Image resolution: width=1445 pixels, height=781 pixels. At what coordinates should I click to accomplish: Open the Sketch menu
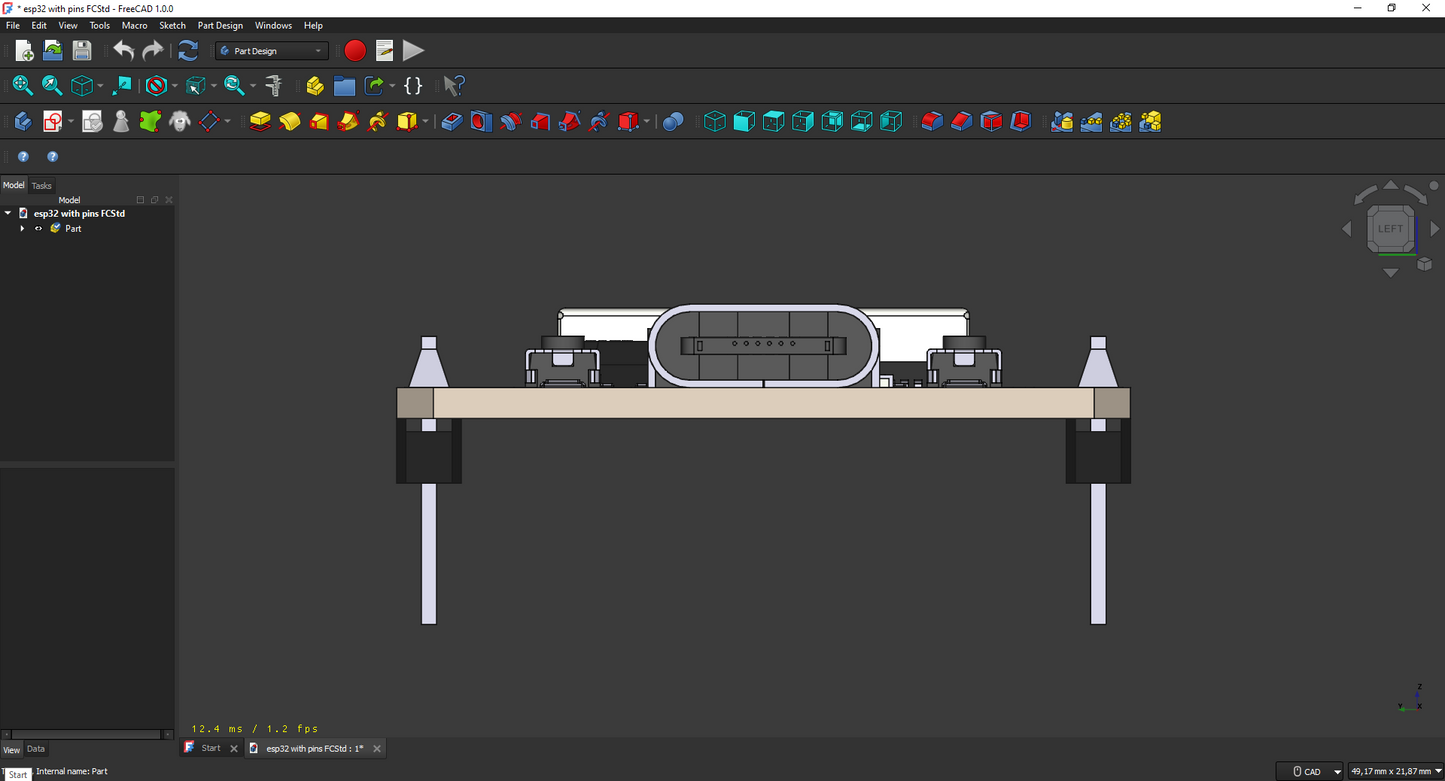[x=172, y=25]
